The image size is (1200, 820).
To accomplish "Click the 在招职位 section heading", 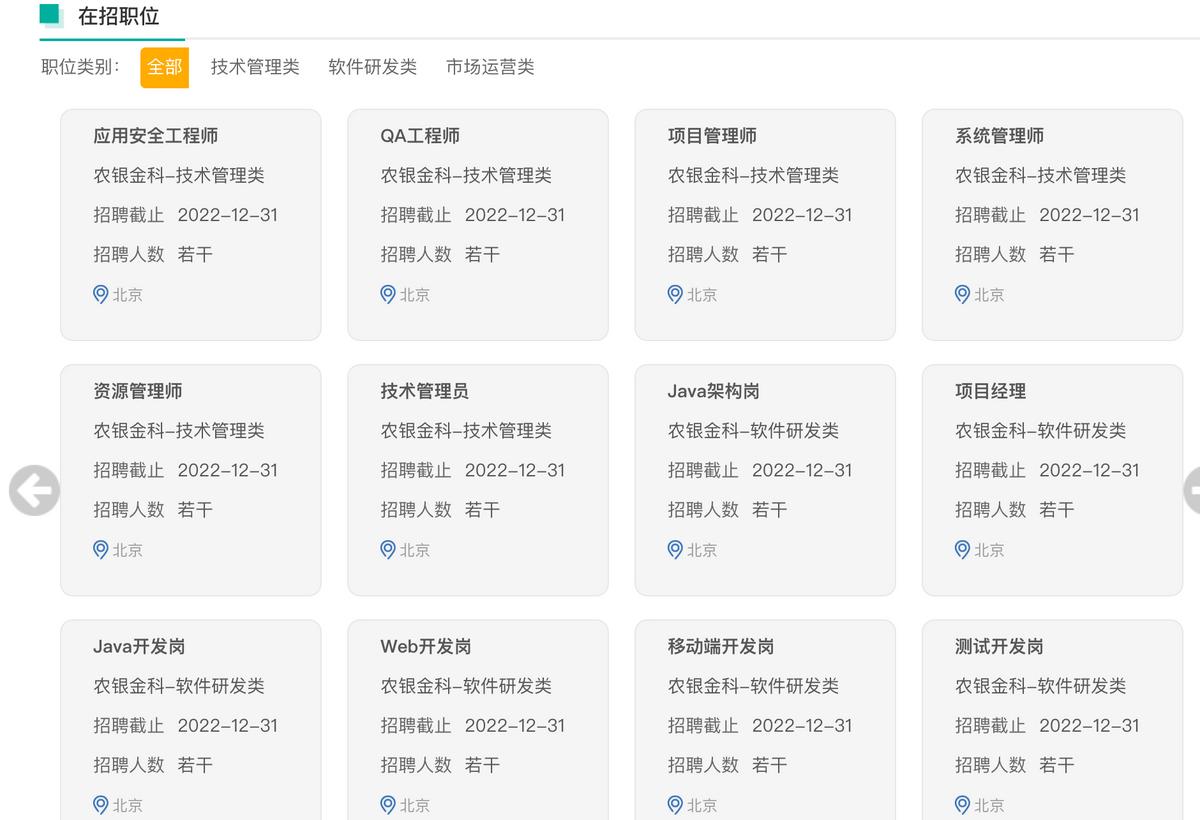I will click(x=118, y=16).
